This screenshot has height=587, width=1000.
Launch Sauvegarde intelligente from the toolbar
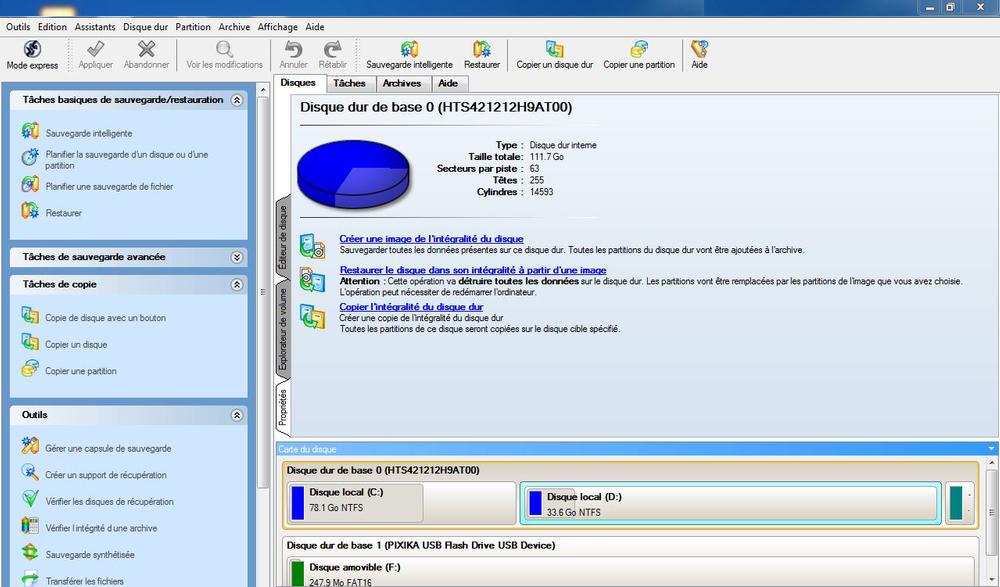[x=409, y=54]
